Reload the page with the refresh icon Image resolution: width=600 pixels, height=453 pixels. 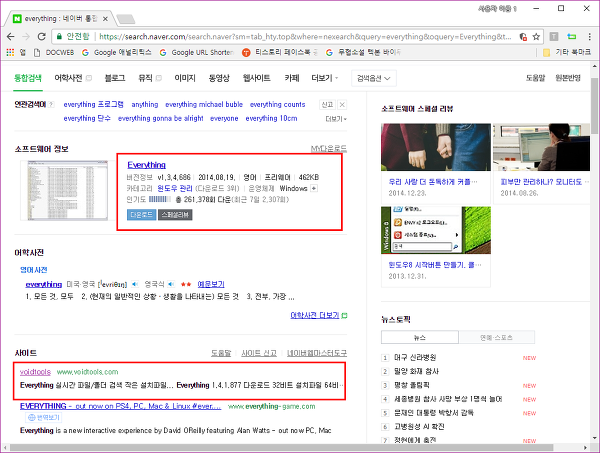41,37
